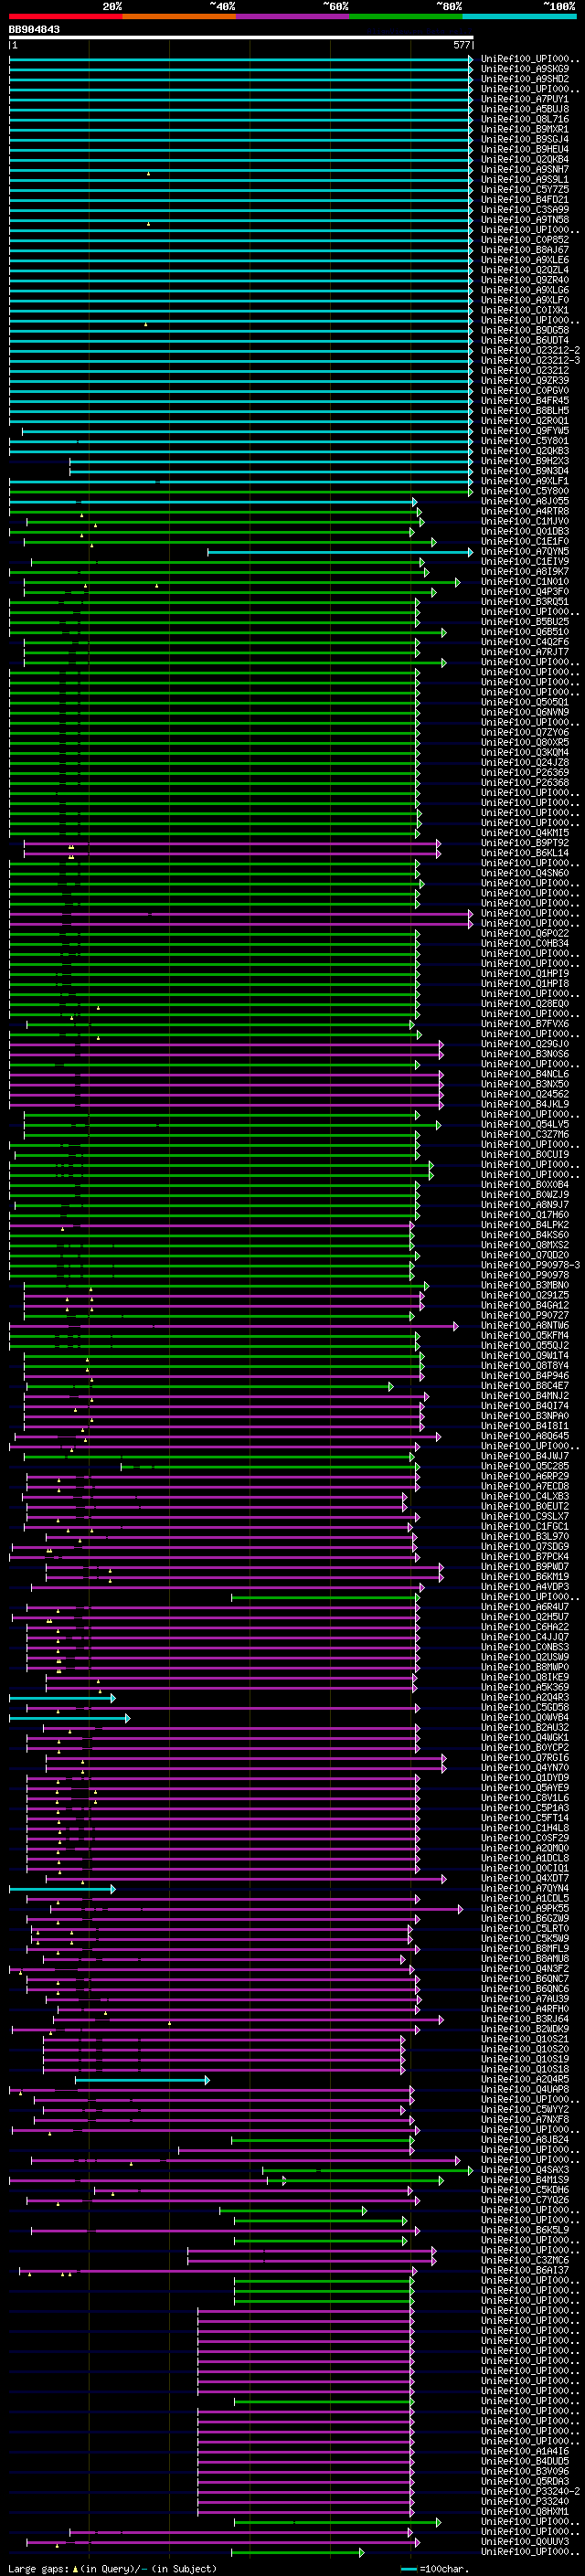
Task: Select the UniRef100_Q9FYW5 label
Action: (524, 430)
